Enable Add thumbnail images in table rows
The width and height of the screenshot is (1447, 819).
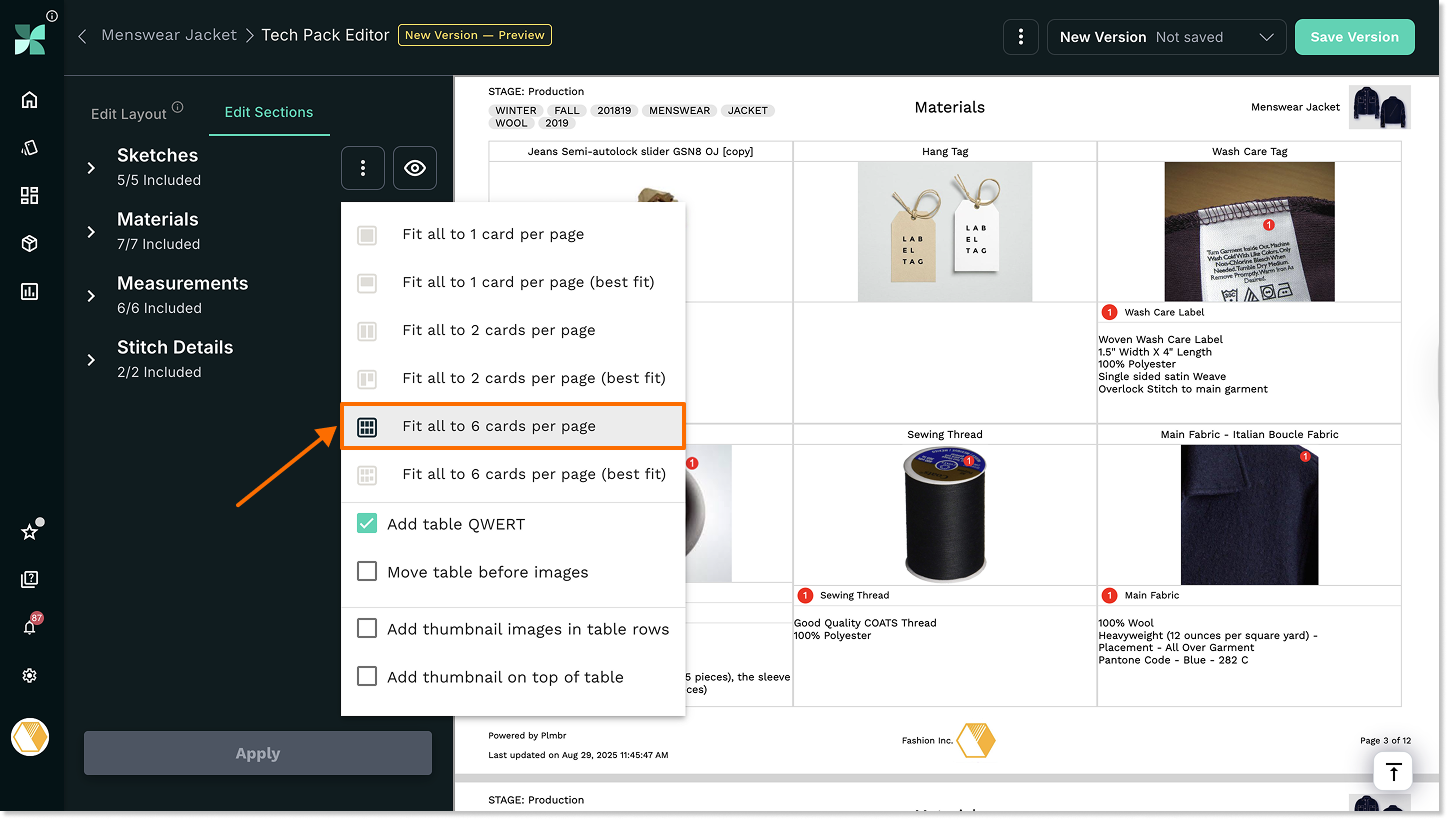367,629
